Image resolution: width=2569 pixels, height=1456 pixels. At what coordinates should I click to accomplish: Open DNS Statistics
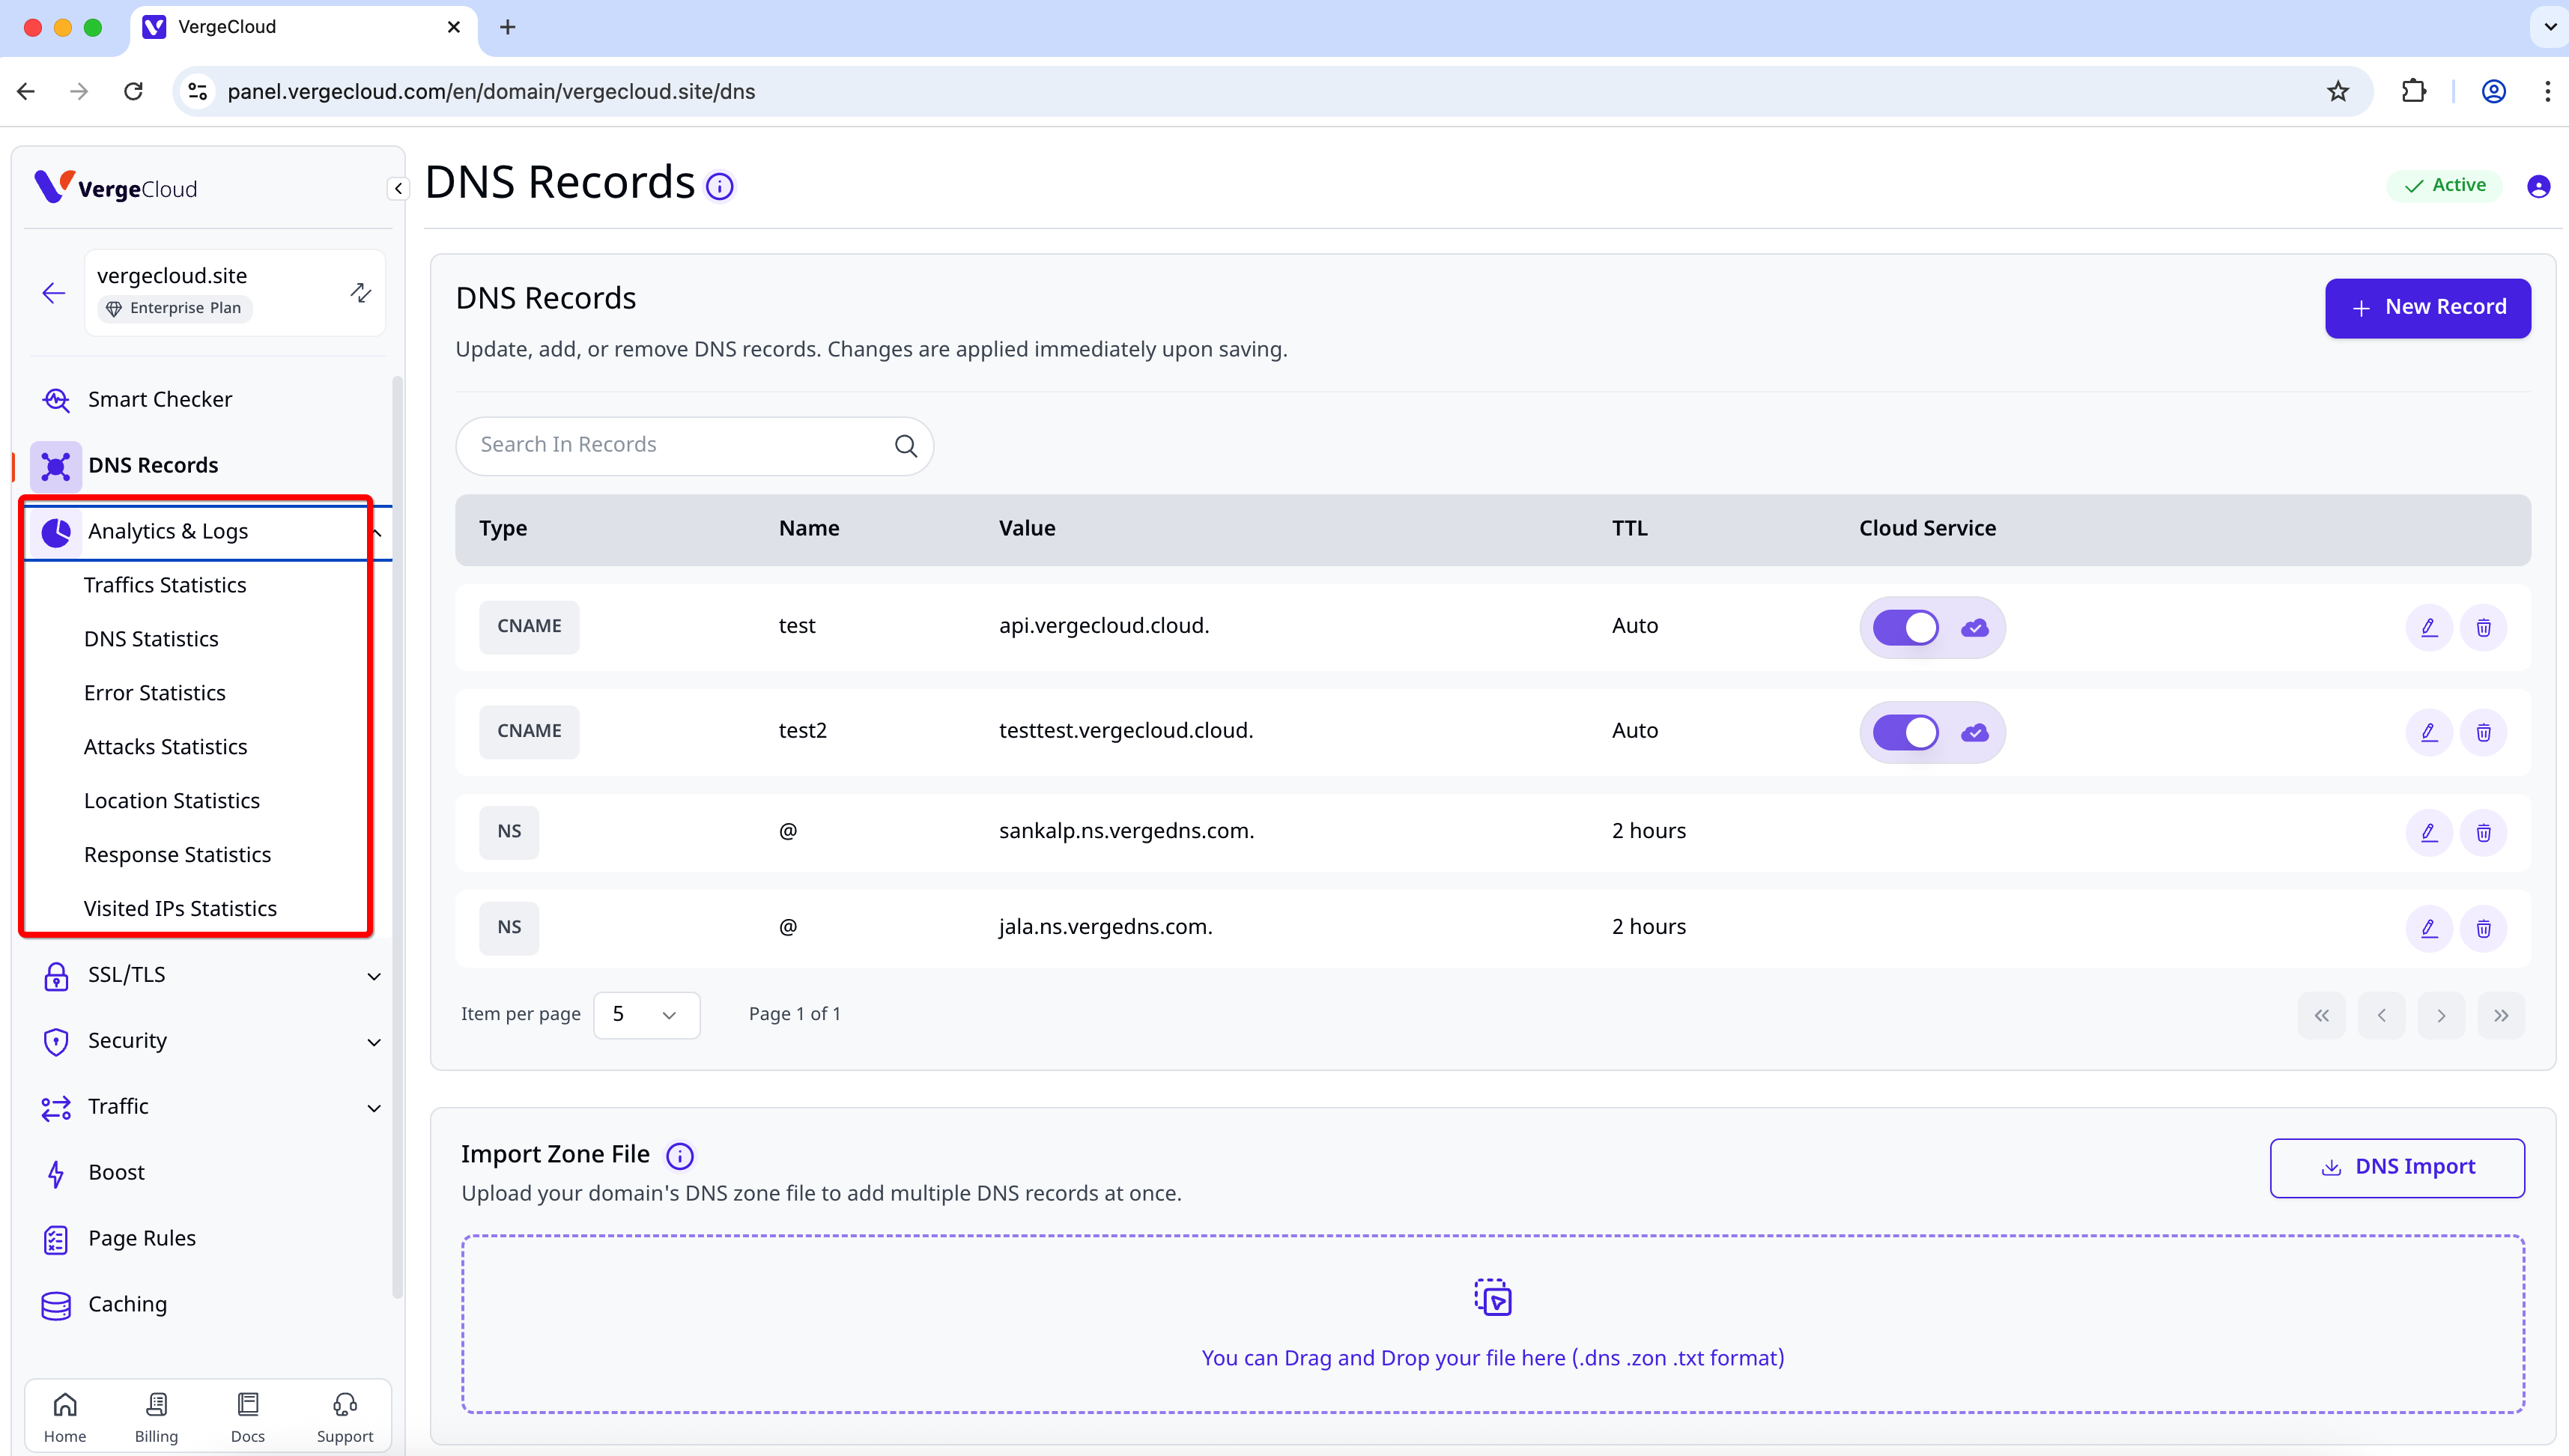151,639
